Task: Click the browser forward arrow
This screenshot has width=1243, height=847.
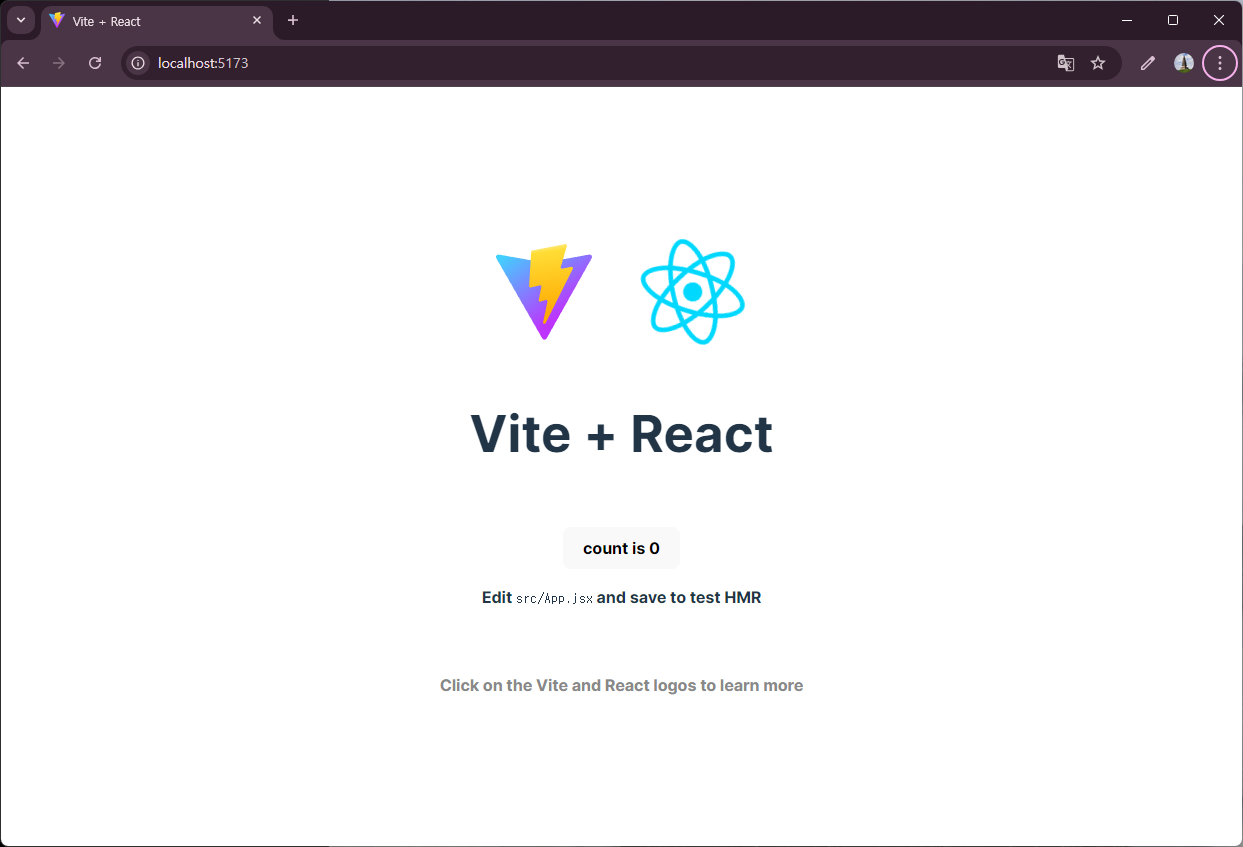Action: click(x=59, y=63)
